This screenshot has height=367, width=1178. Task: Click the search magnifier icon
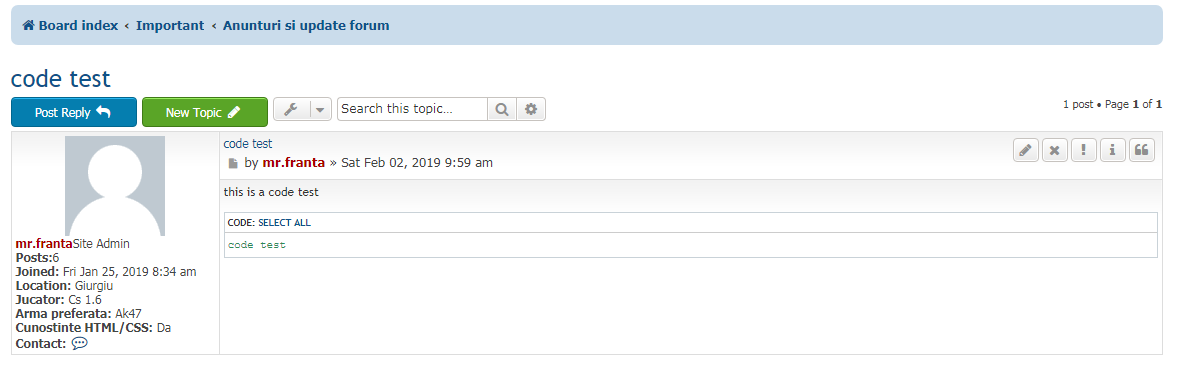(502, 109)
